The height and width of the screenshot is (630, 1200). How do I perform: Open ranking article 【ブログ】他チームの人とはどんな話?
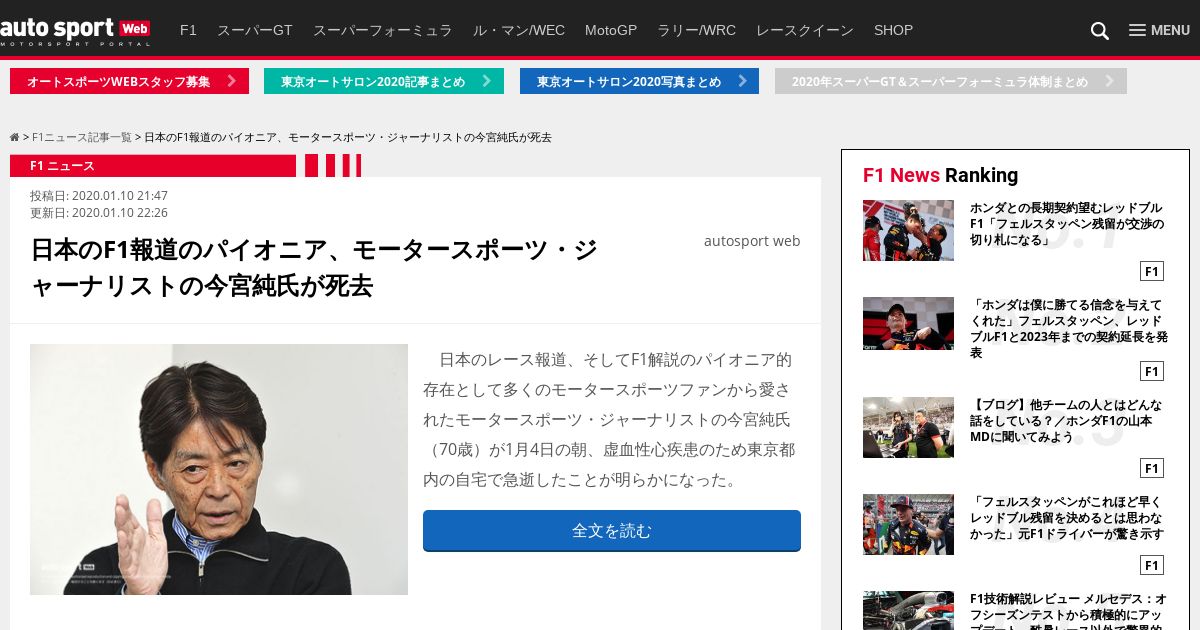click(x=1066, y=421)
